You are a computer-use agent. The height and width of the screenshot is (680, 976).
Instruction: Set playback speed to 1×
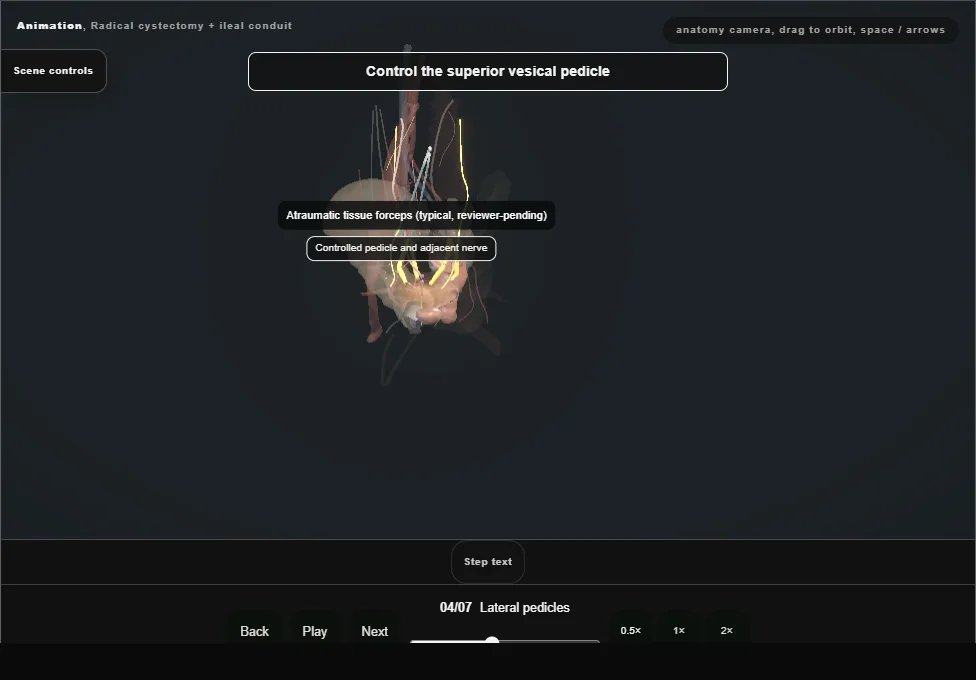[x=679, y=630]
